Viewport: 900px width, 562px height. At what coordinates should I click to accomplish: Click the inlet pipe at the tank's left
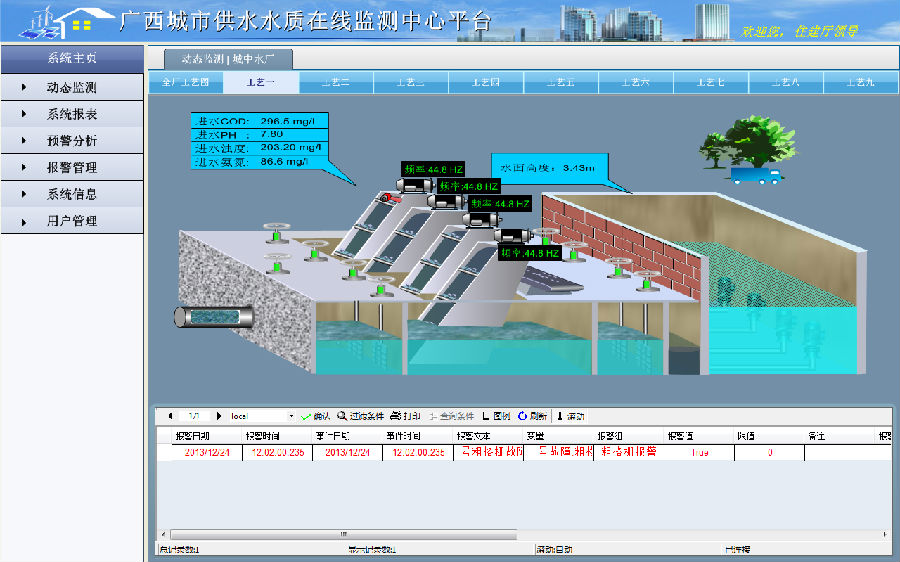point(214,316)
